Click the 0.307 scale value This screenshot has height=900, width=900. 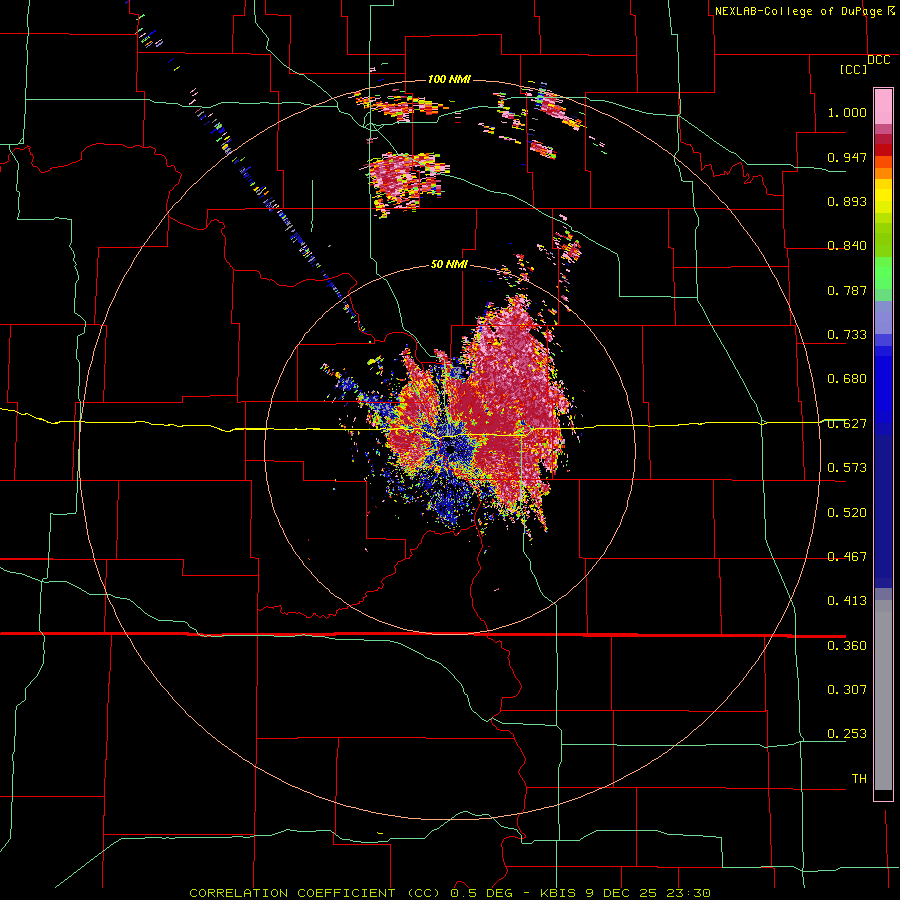click(847, 689)
